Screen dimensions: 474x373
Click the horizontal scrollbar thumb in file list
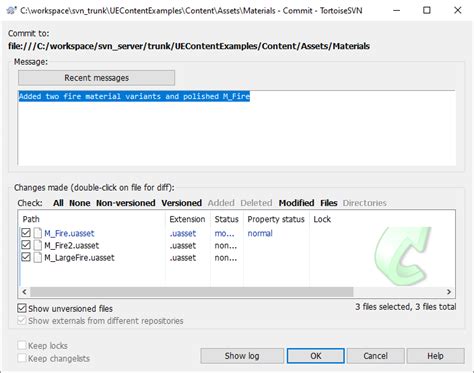coord(192,292)
